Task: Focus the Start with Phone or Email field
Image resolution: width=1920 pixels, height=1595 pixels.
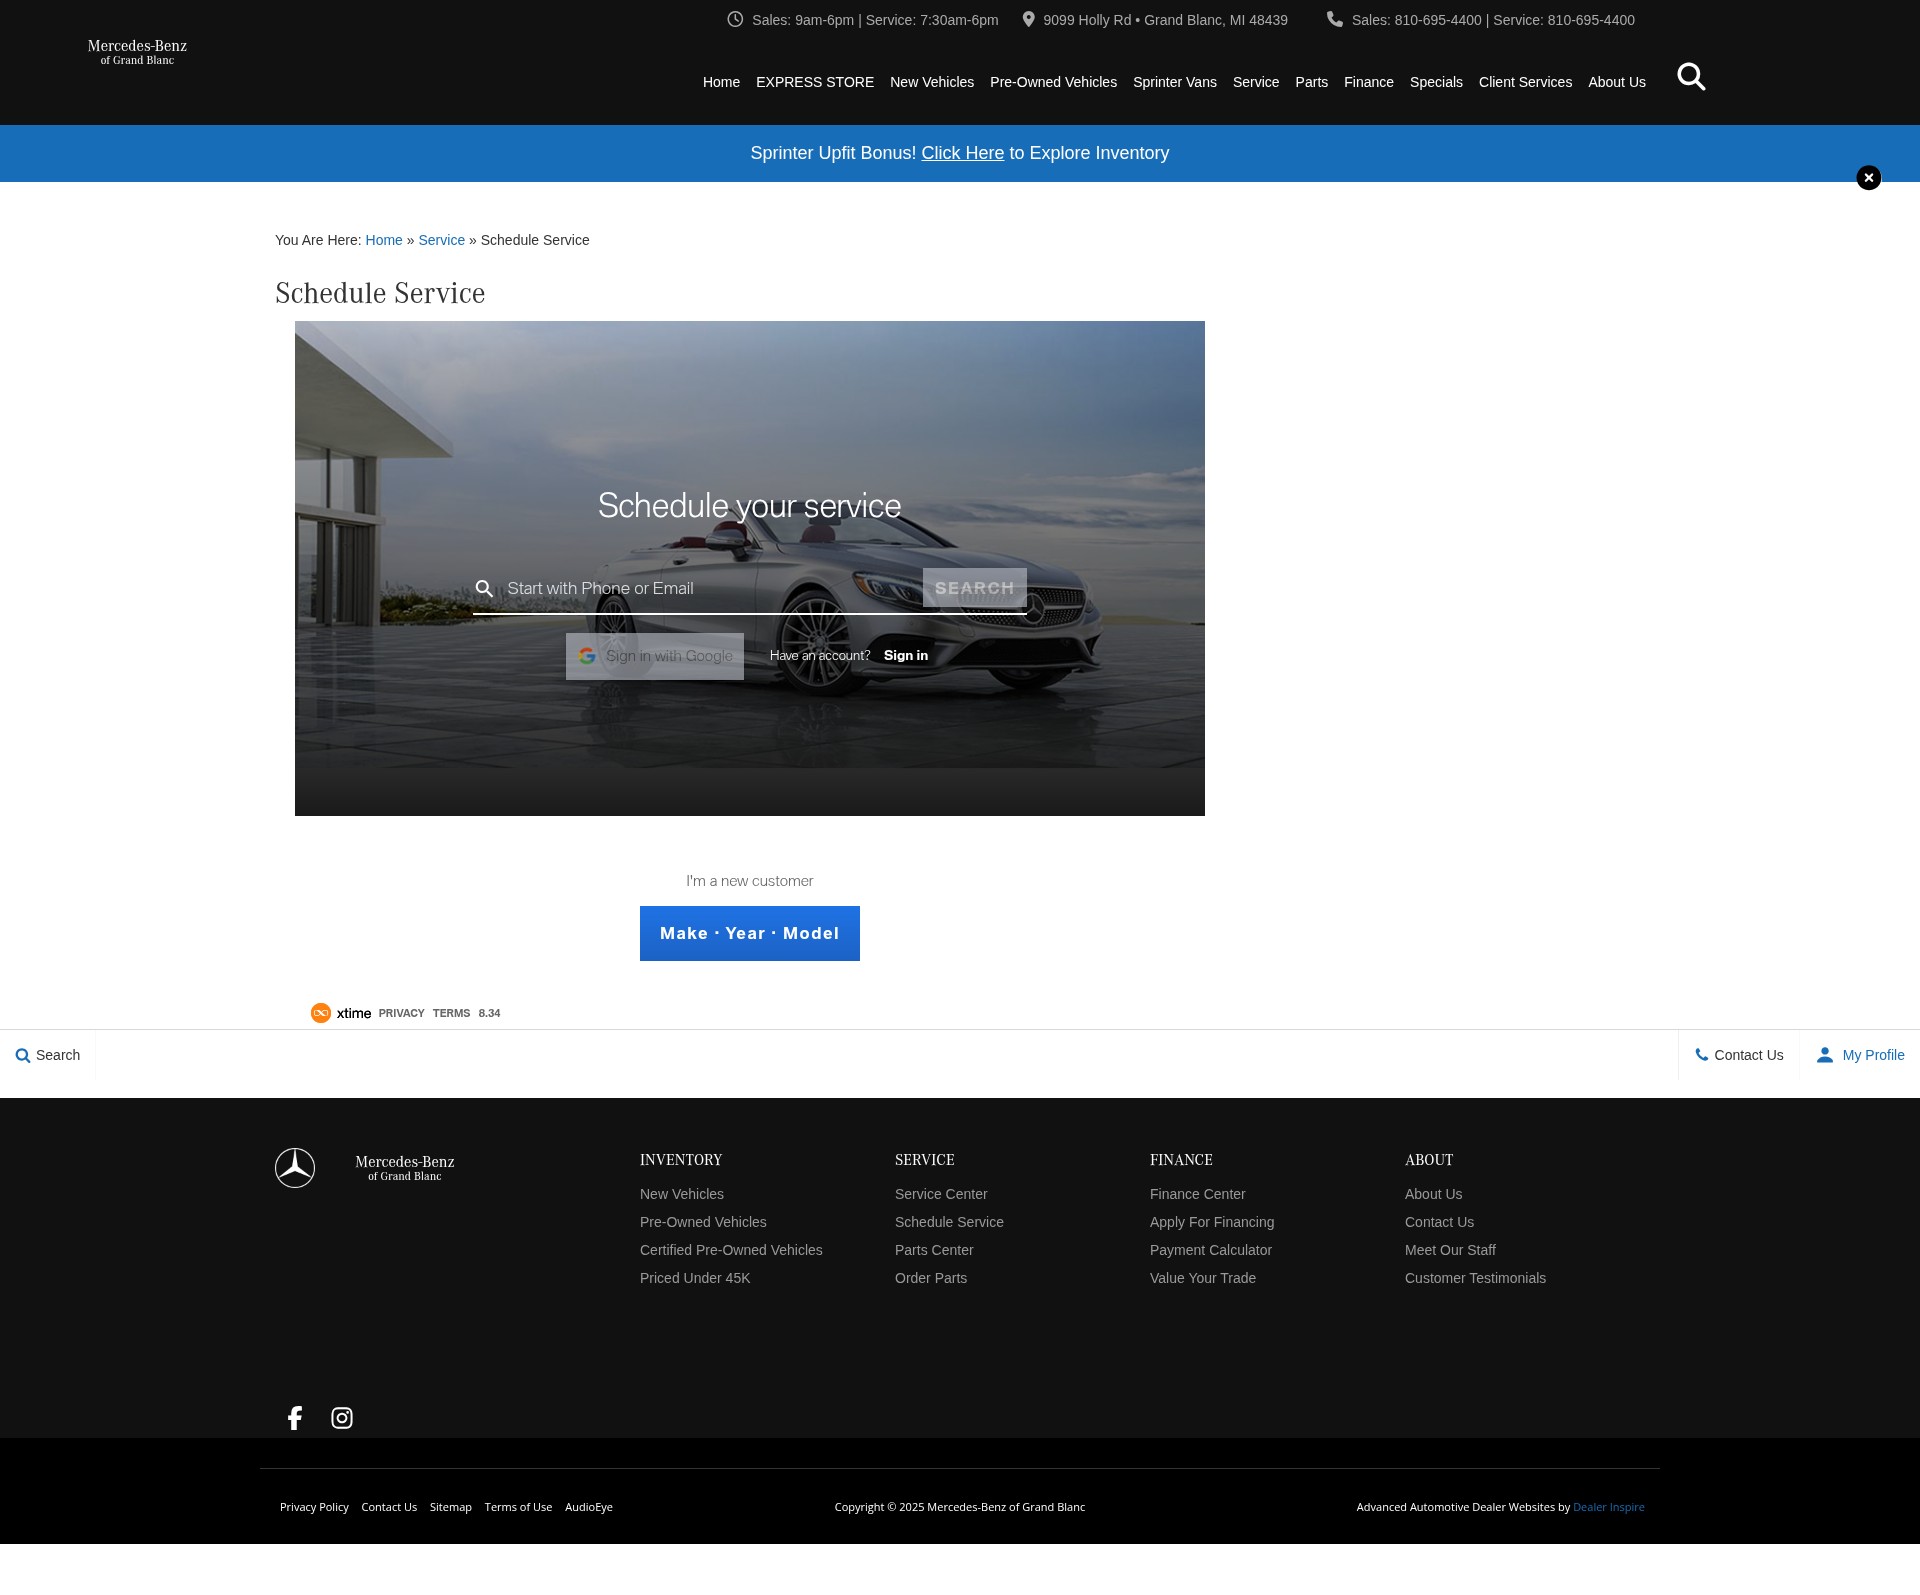Action: tap(710, 588)
